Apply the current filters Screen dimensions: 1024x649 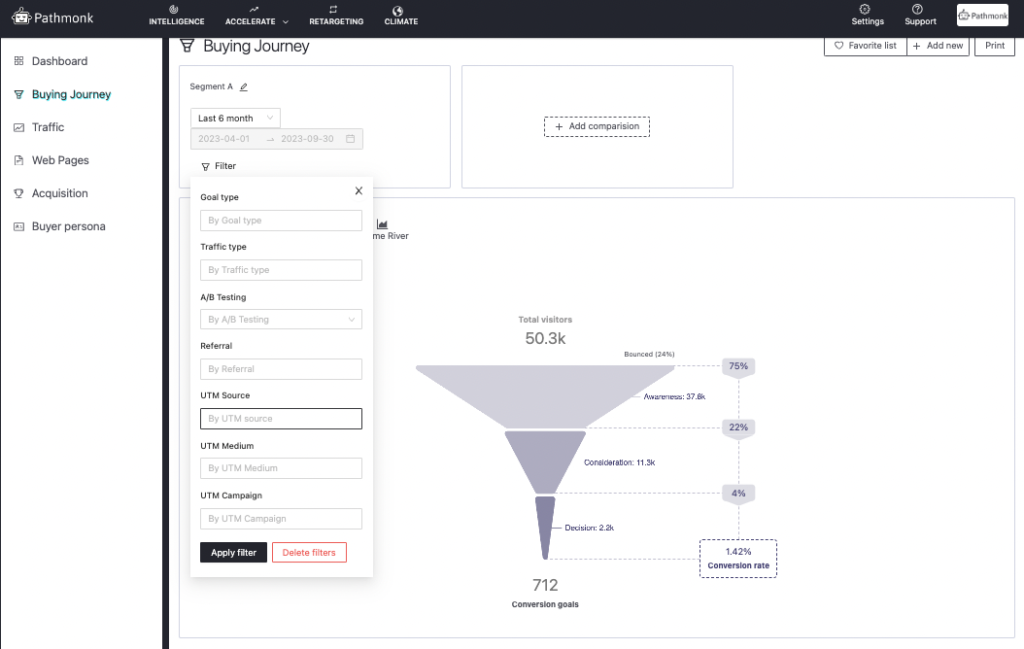233,552
